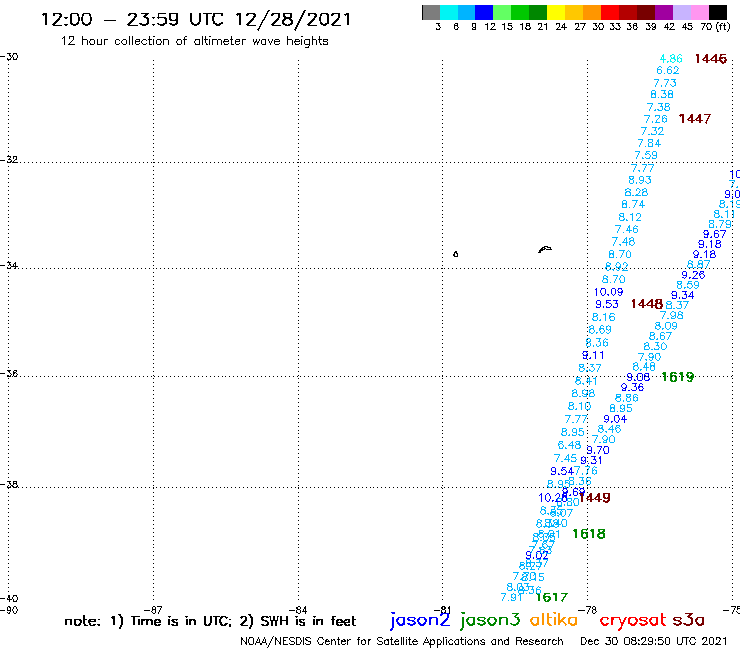Click the -87 longitude axis label
This screenshot has width=740, height=650.
153,610
